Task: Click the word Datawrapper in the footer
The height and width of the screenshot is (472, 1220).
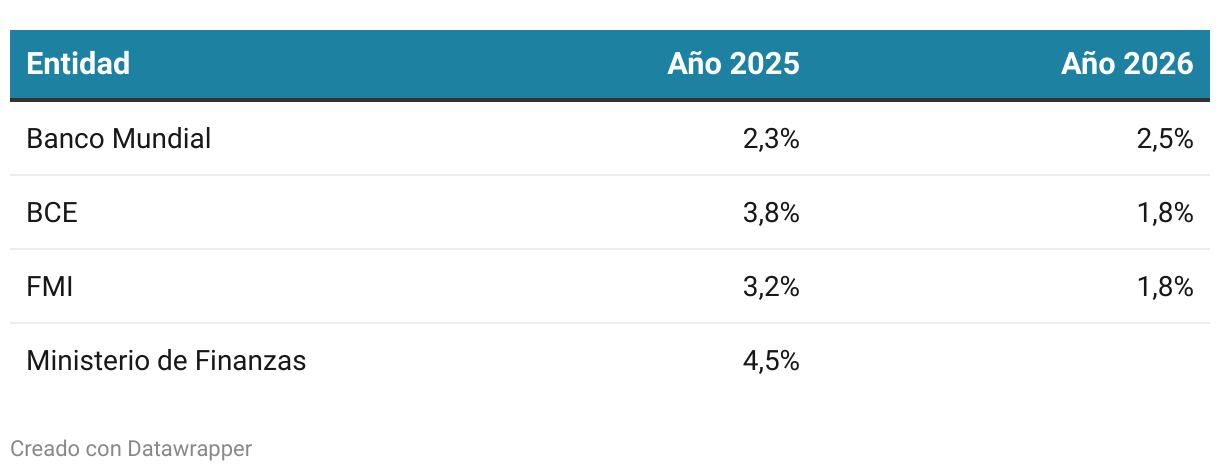Action: click(x=190, y=449)
